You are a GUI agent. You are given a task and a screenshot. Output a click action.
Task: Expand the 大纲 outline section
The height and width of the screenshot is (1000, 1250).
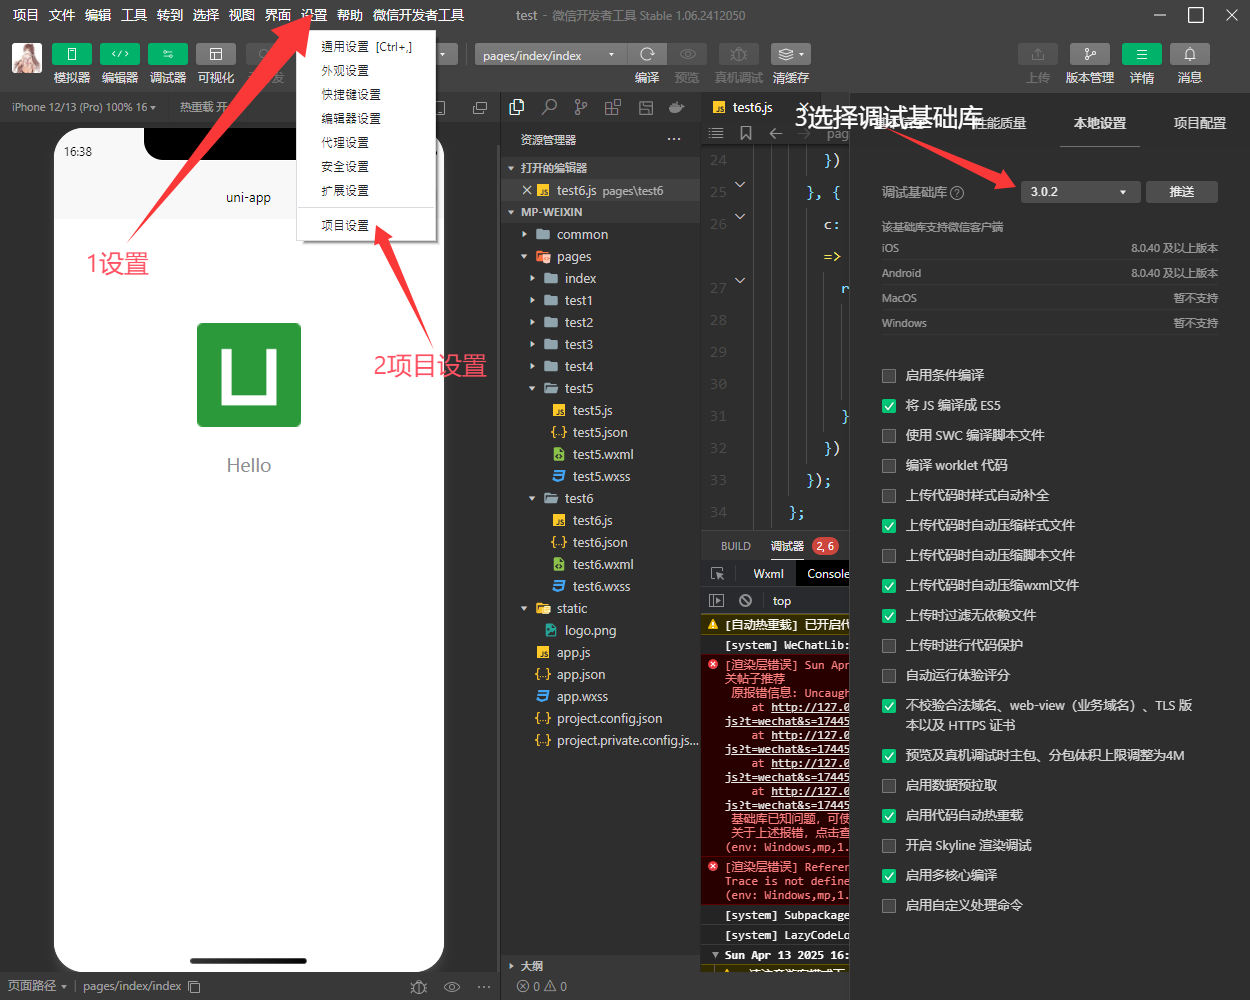[x=512, y=967]
